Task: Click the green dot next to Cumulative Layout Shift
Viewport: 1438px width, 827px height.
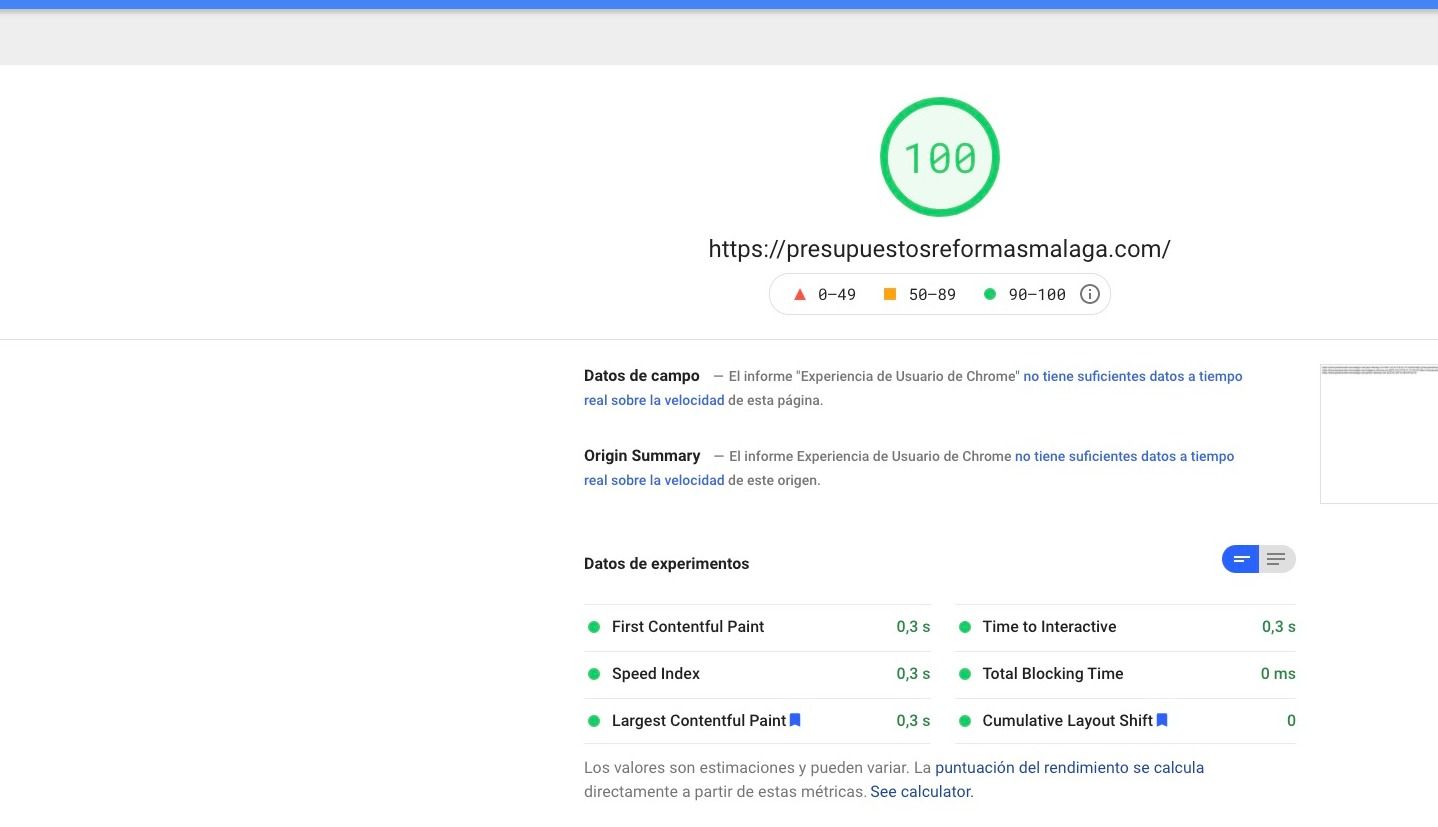Action: (965, 721)
